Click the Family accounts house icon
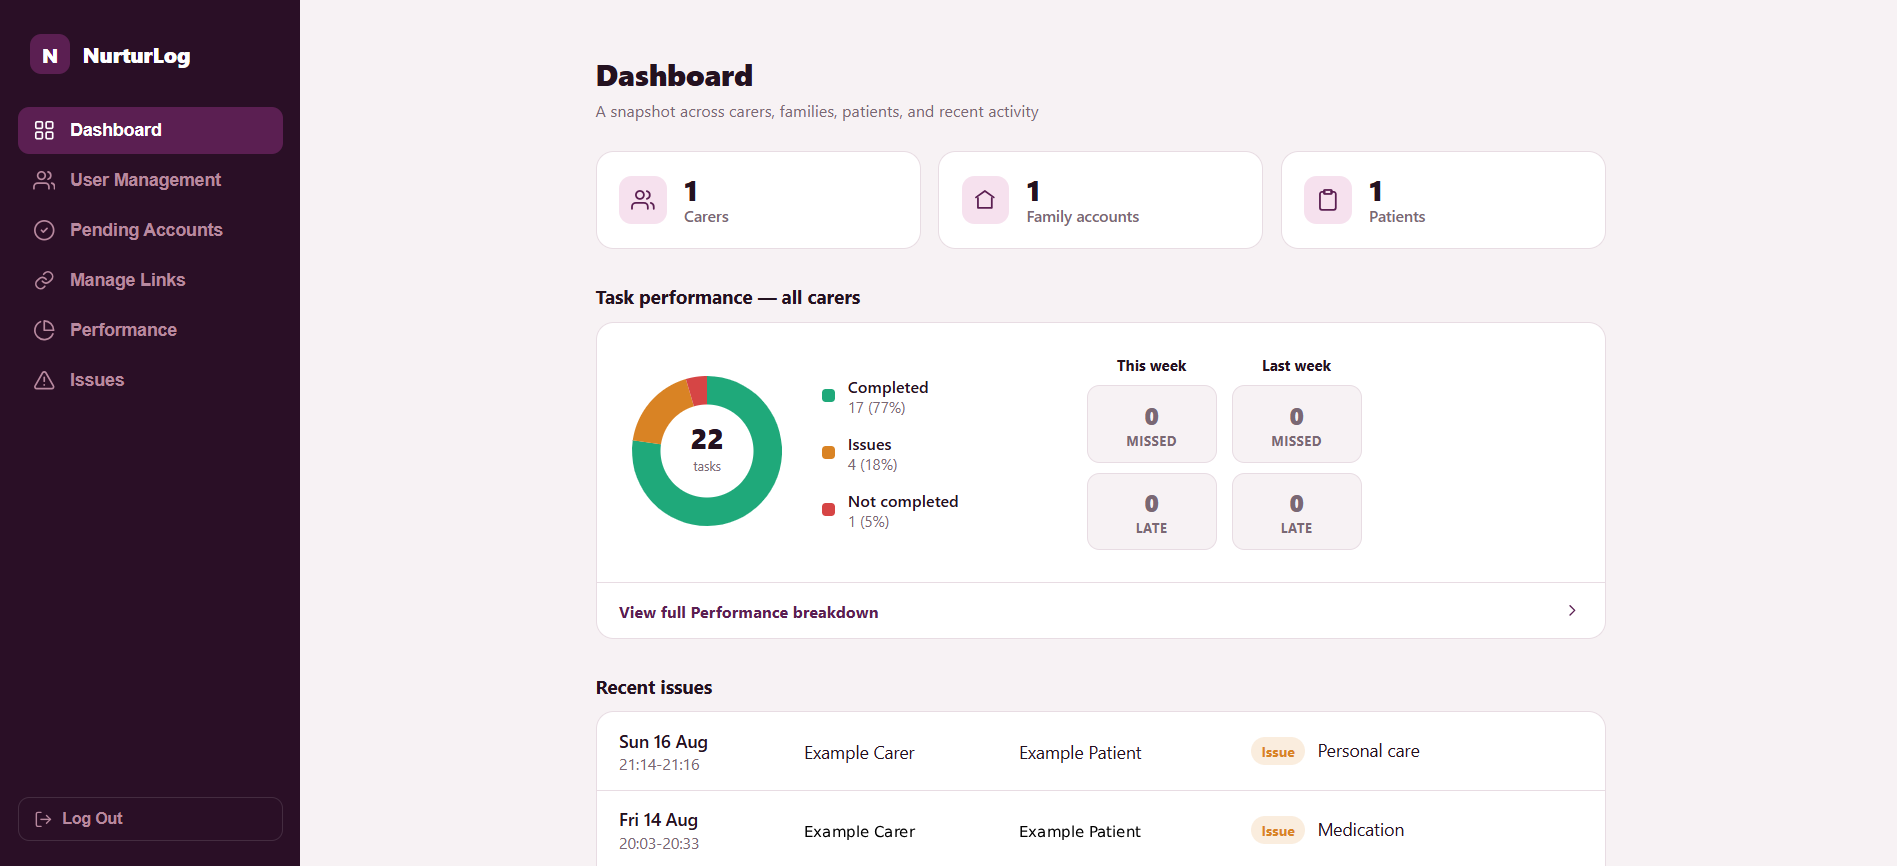1897x866 pixels. [985, 200]
